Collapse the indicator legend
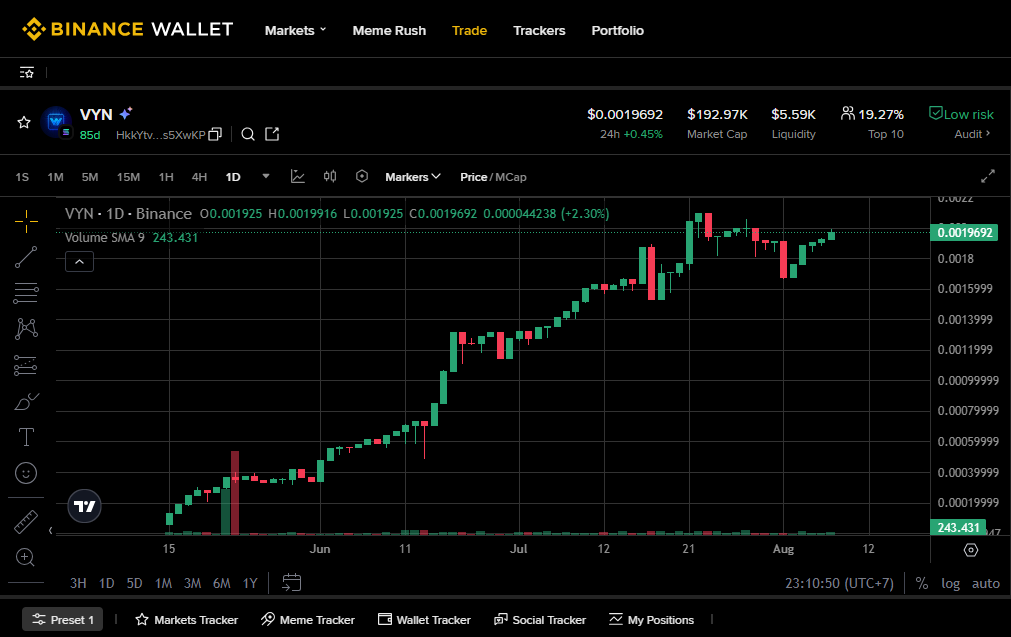This screenshot has height=637, width=1011. 79,262
